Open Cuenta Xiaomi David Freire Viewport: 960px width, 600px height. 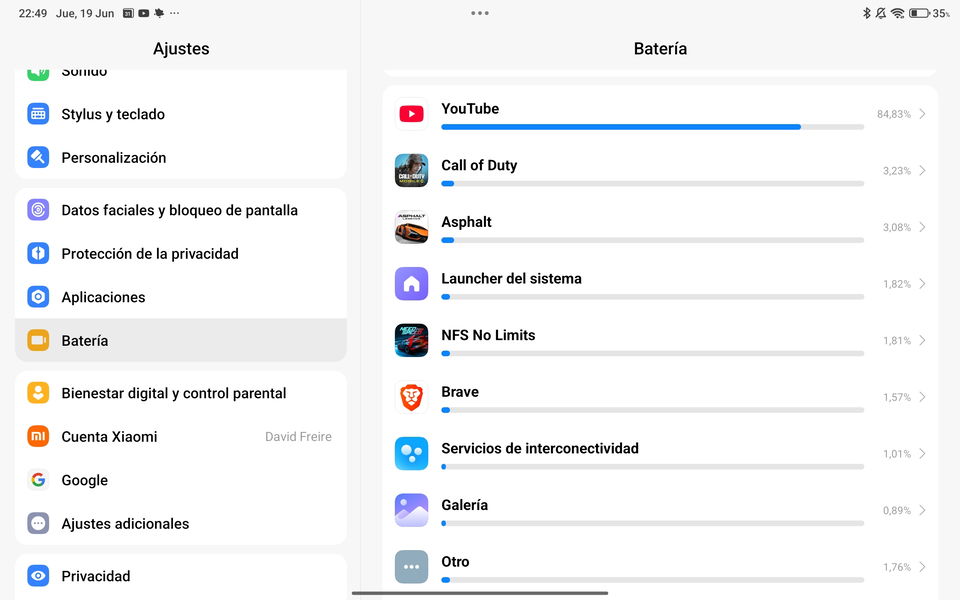click(181, 437)
